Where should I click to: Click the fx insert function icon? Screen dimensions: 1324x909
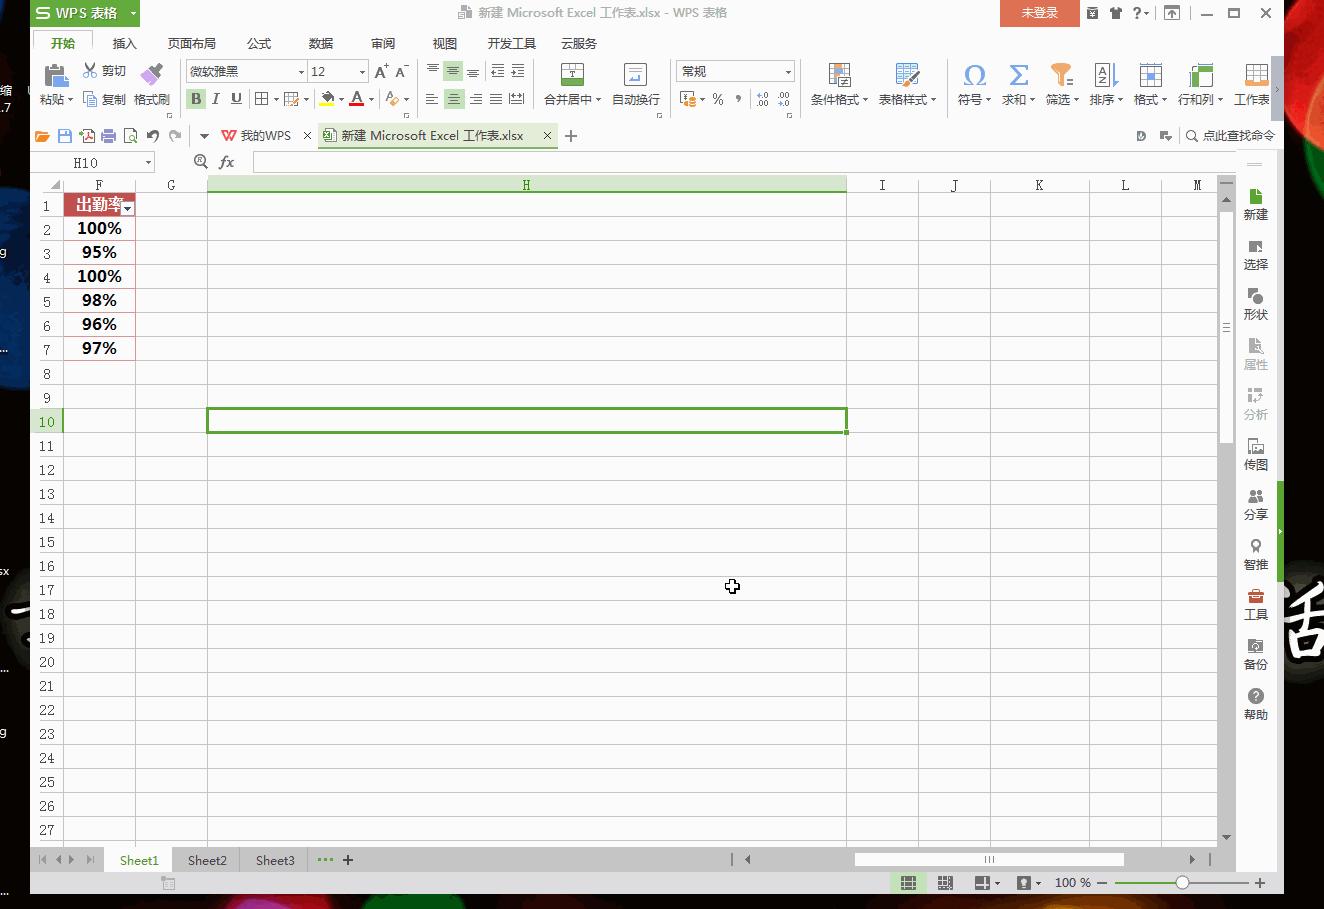tap(227, 162)
